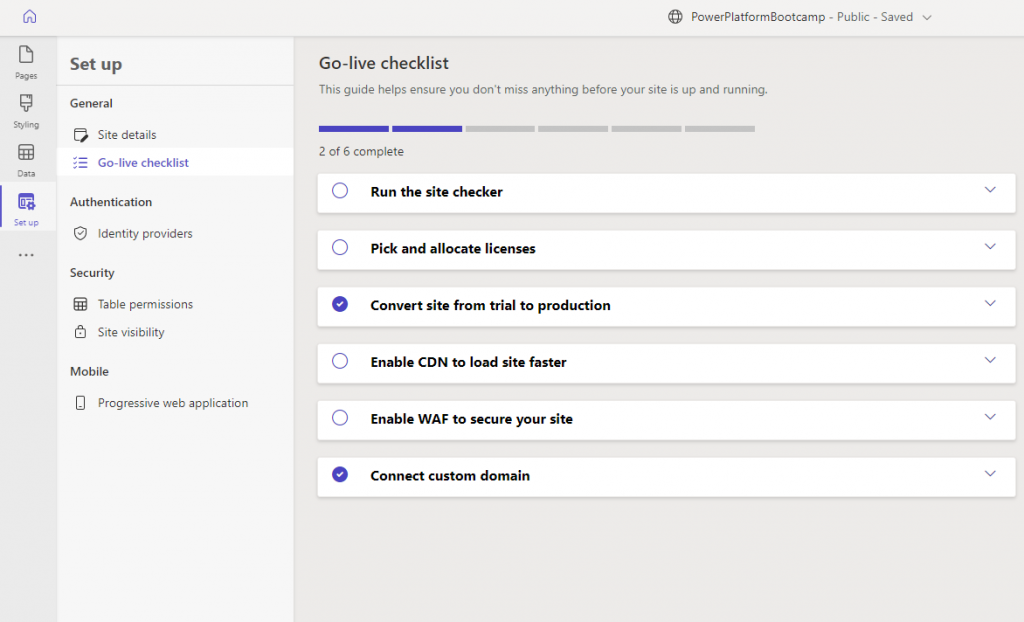Click first filled progress bar segment
Screen dimensions: 1024x622
point(353,129)
